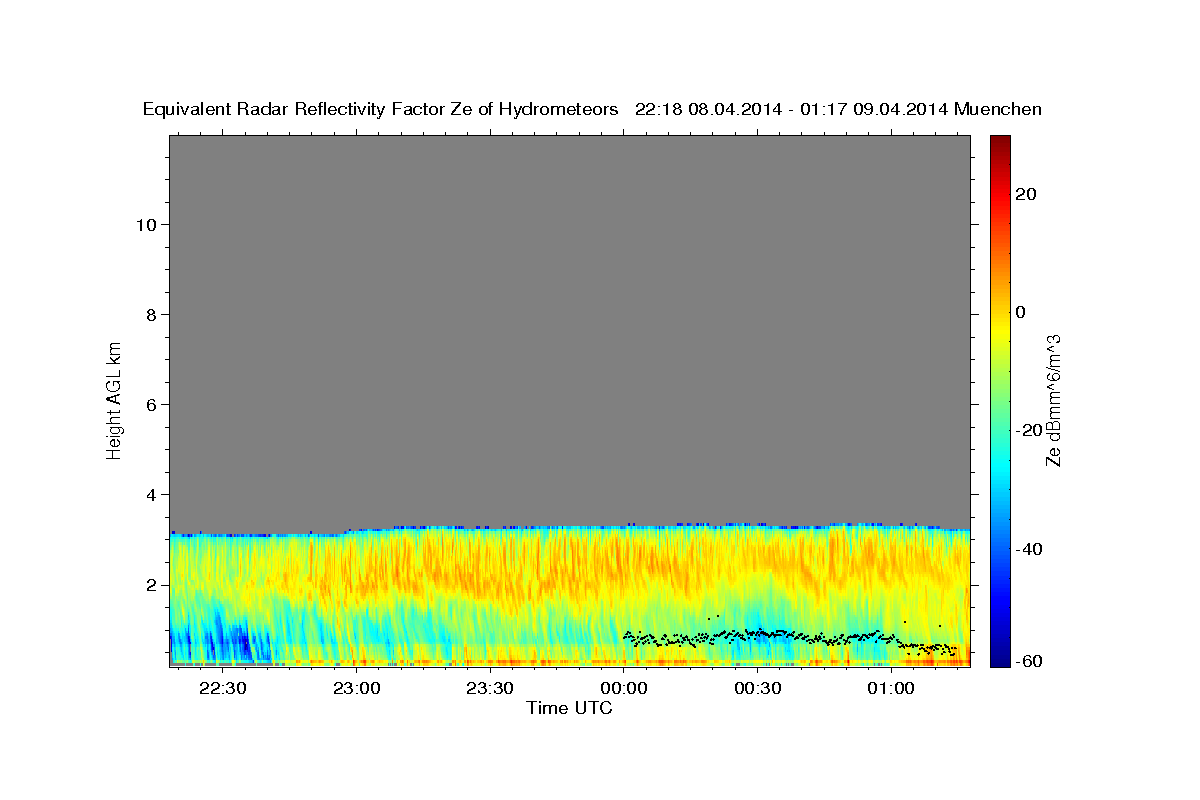Click the "8" height axis label
1200x800 pixels.
pos(150,314)
